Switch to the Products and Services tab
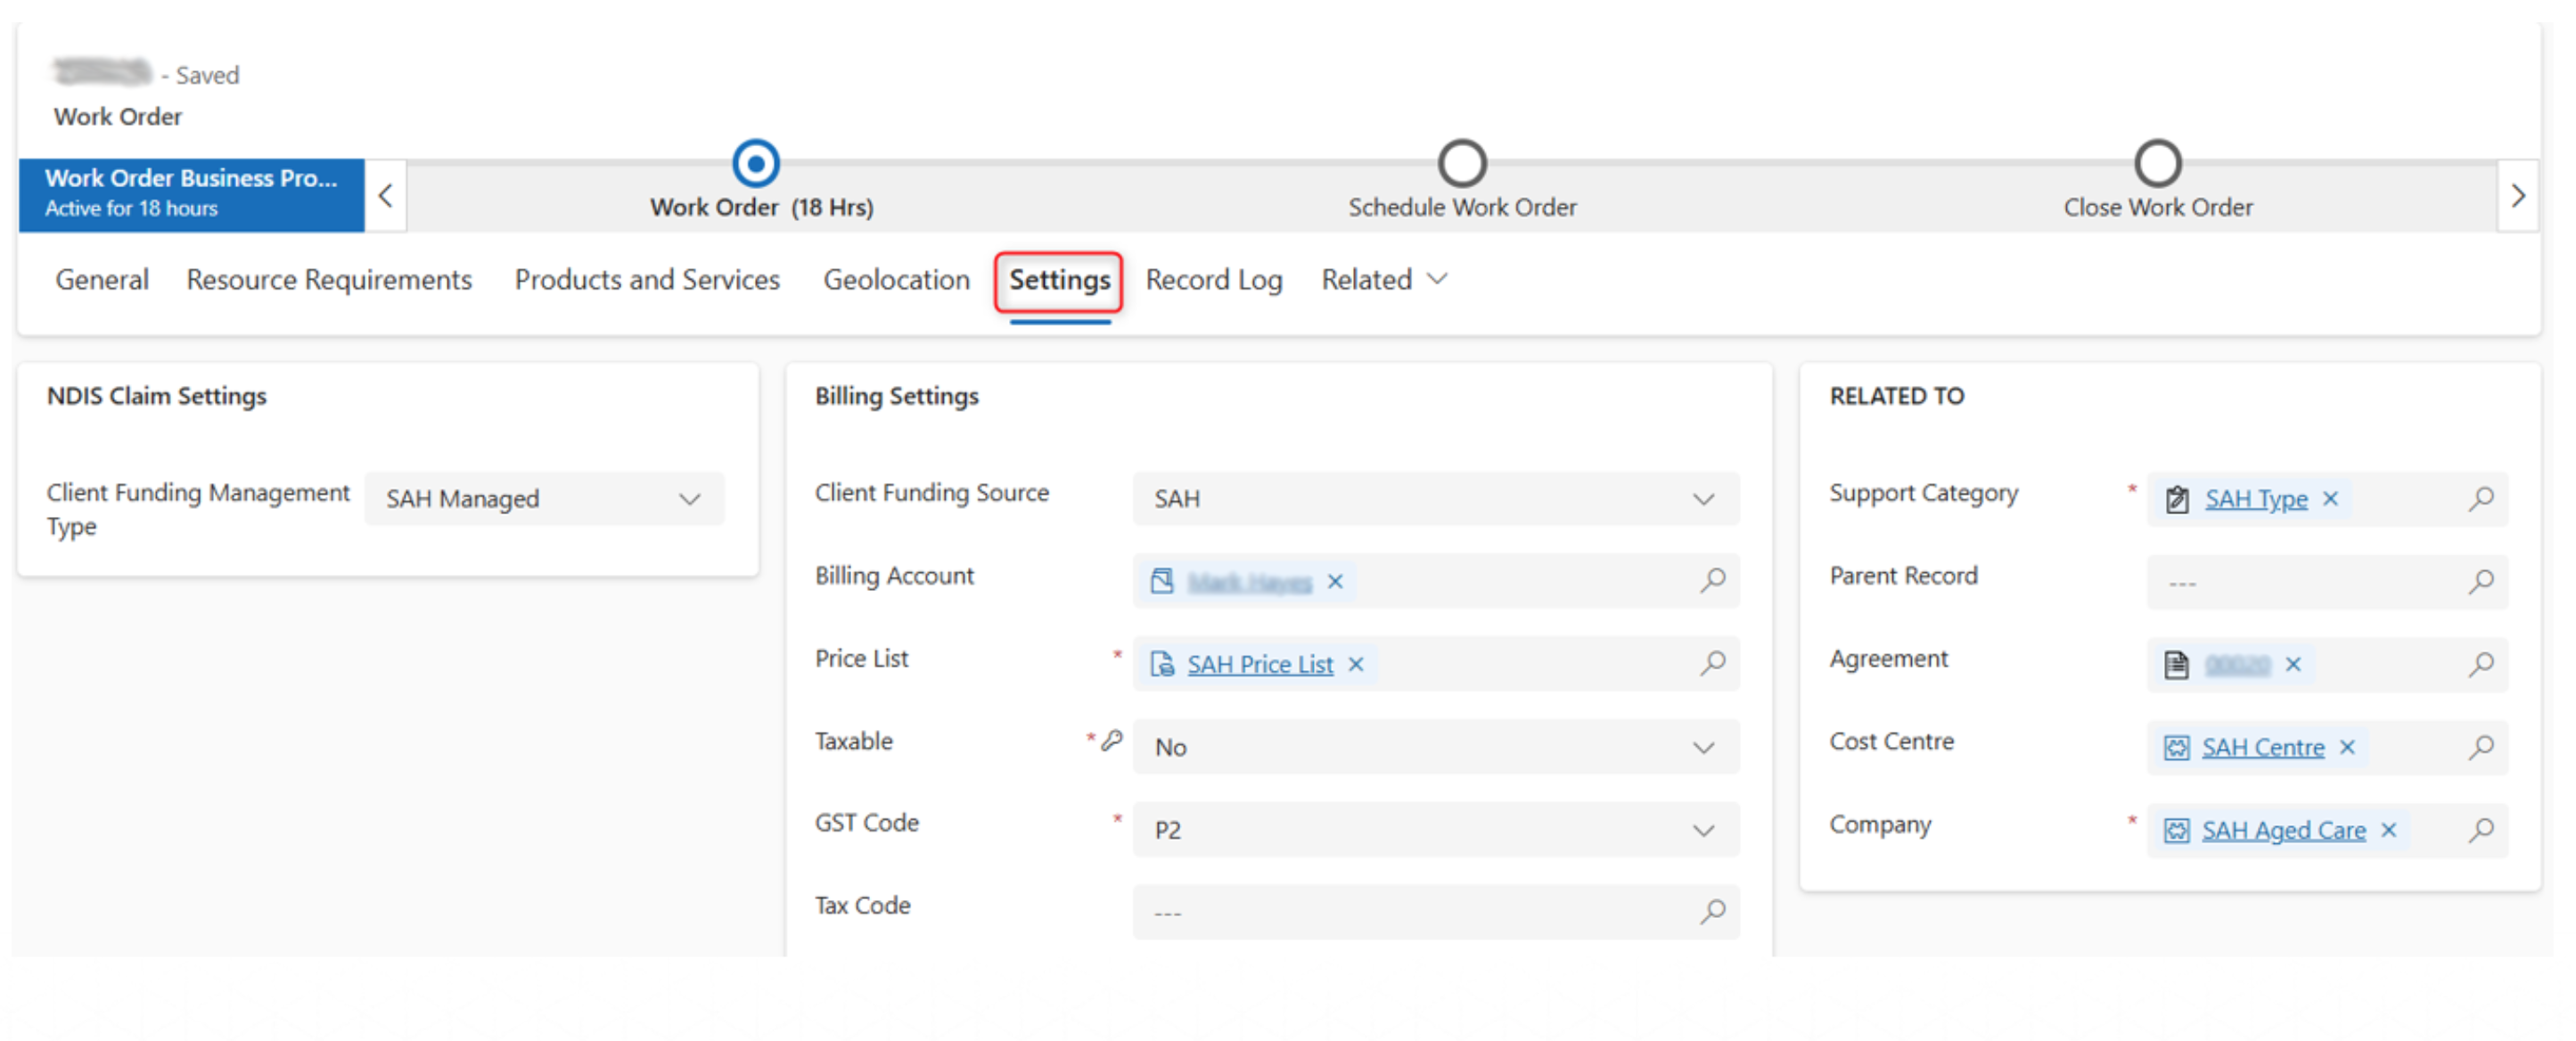The width and height of the screenshot is (2576, 1041). [x=646, y=280]
